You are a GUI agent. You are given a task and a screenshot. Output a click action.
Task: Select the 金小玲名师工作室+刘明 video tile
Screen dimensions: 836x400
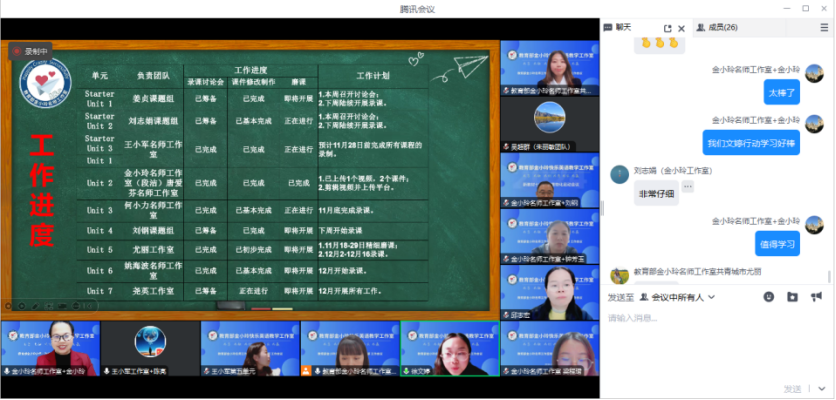pyautogui.click(x=550, y=181)
